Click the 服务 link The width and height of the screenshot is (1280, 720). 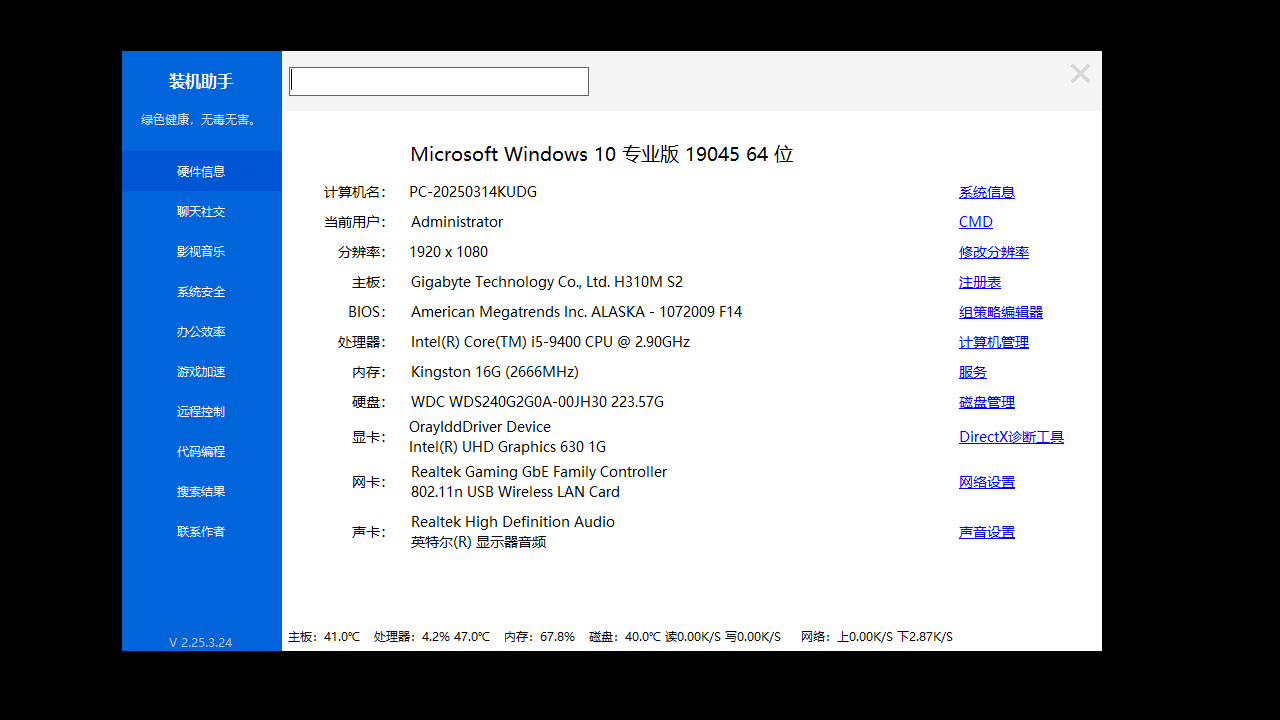click(973, 372)
